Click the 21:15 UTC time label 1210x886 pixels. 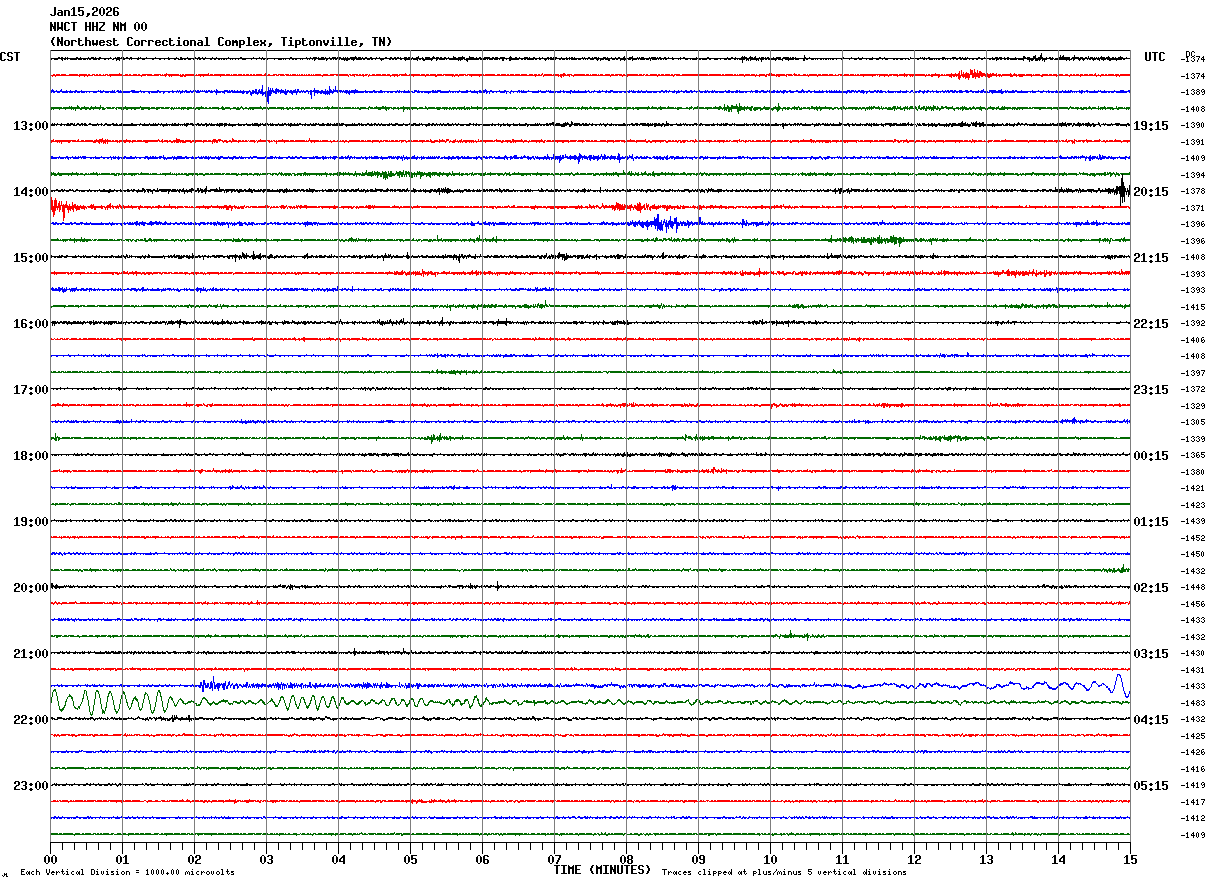tap(1150, 258)
